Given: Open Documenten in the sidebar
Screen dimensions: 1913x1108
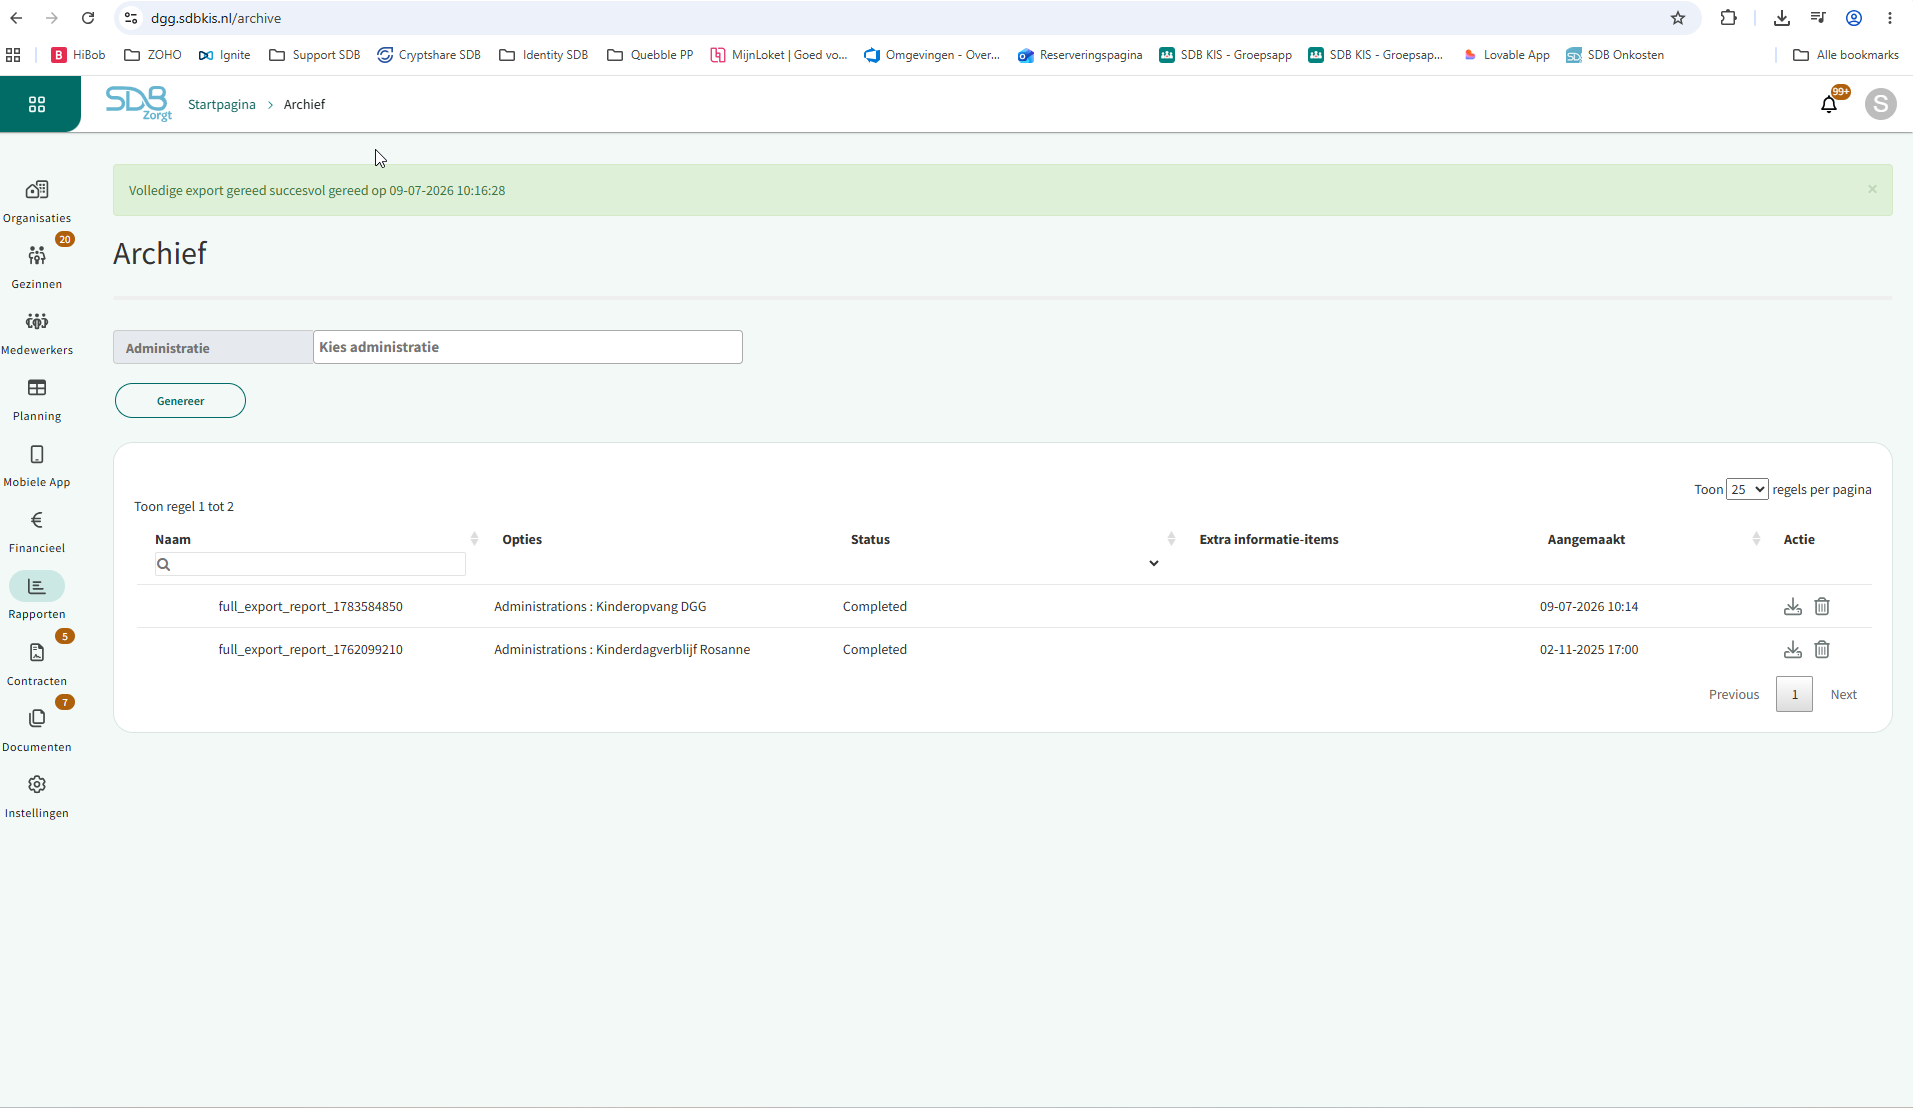Looking at the screenshot, I should (37, 730).
